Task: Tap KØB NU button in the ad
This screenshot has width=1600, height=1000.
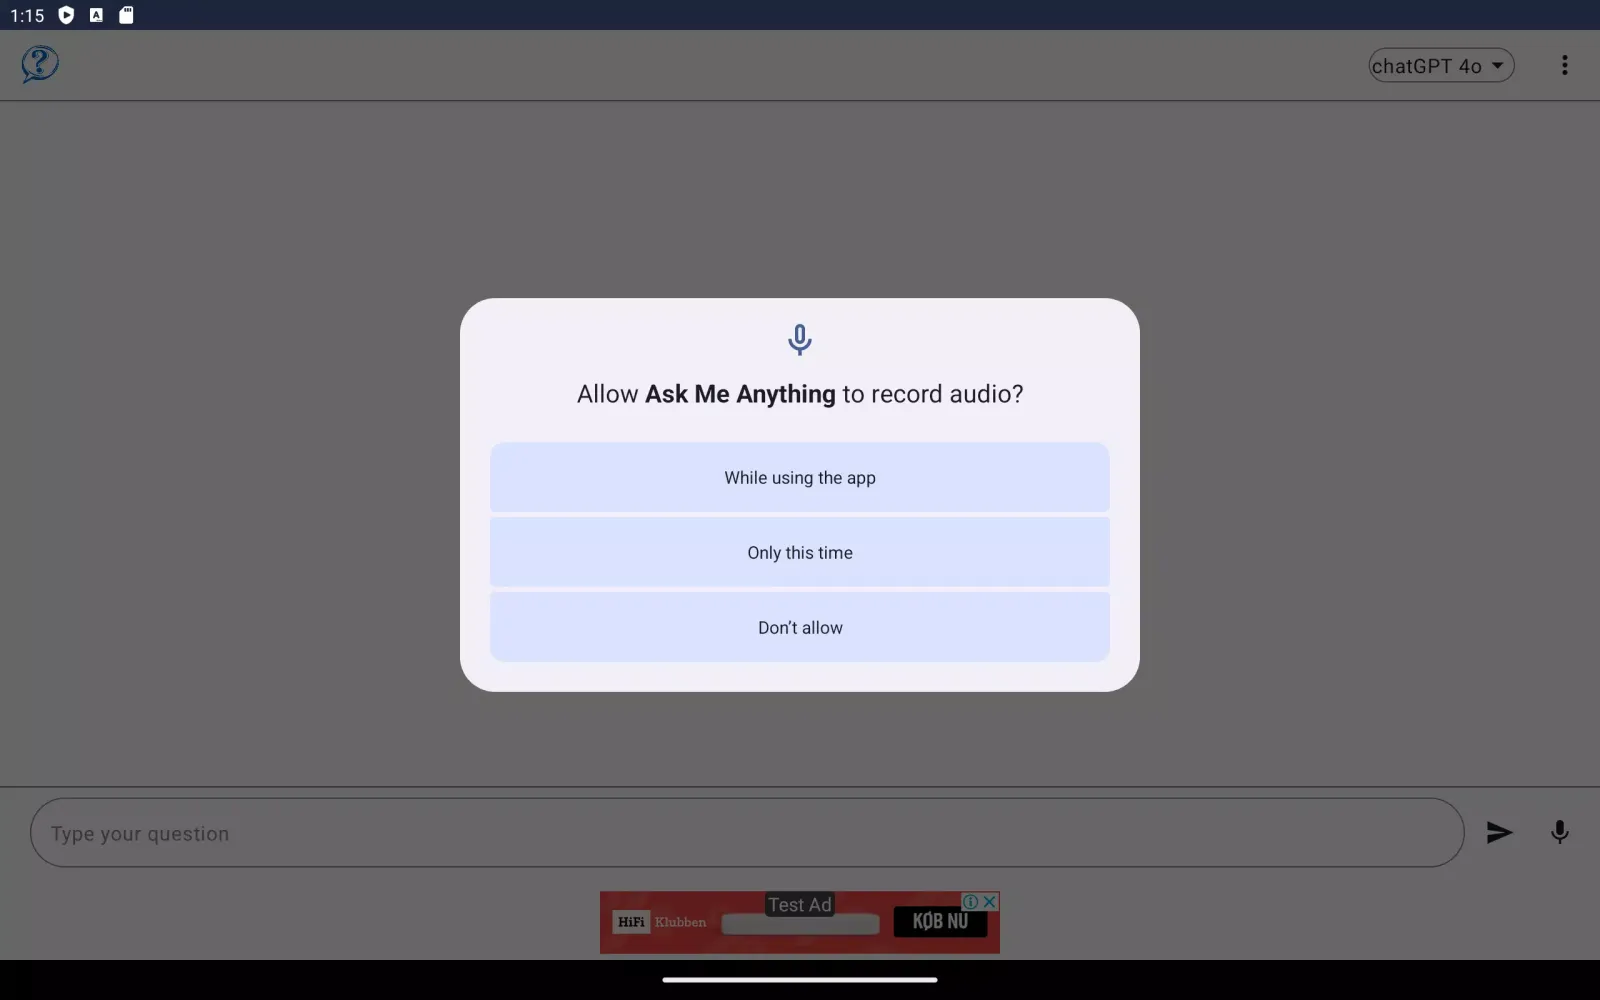Action: click(940, 922)
